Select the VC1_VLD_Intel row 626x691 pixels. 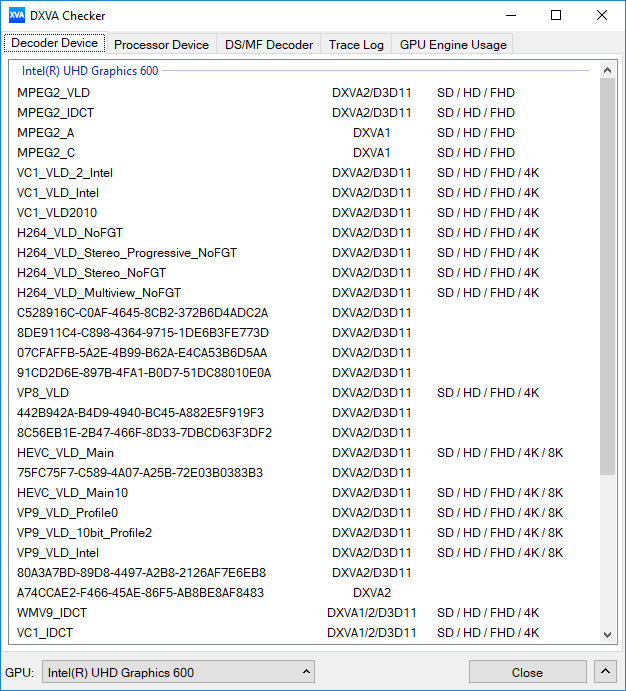(x=304, y=193)
